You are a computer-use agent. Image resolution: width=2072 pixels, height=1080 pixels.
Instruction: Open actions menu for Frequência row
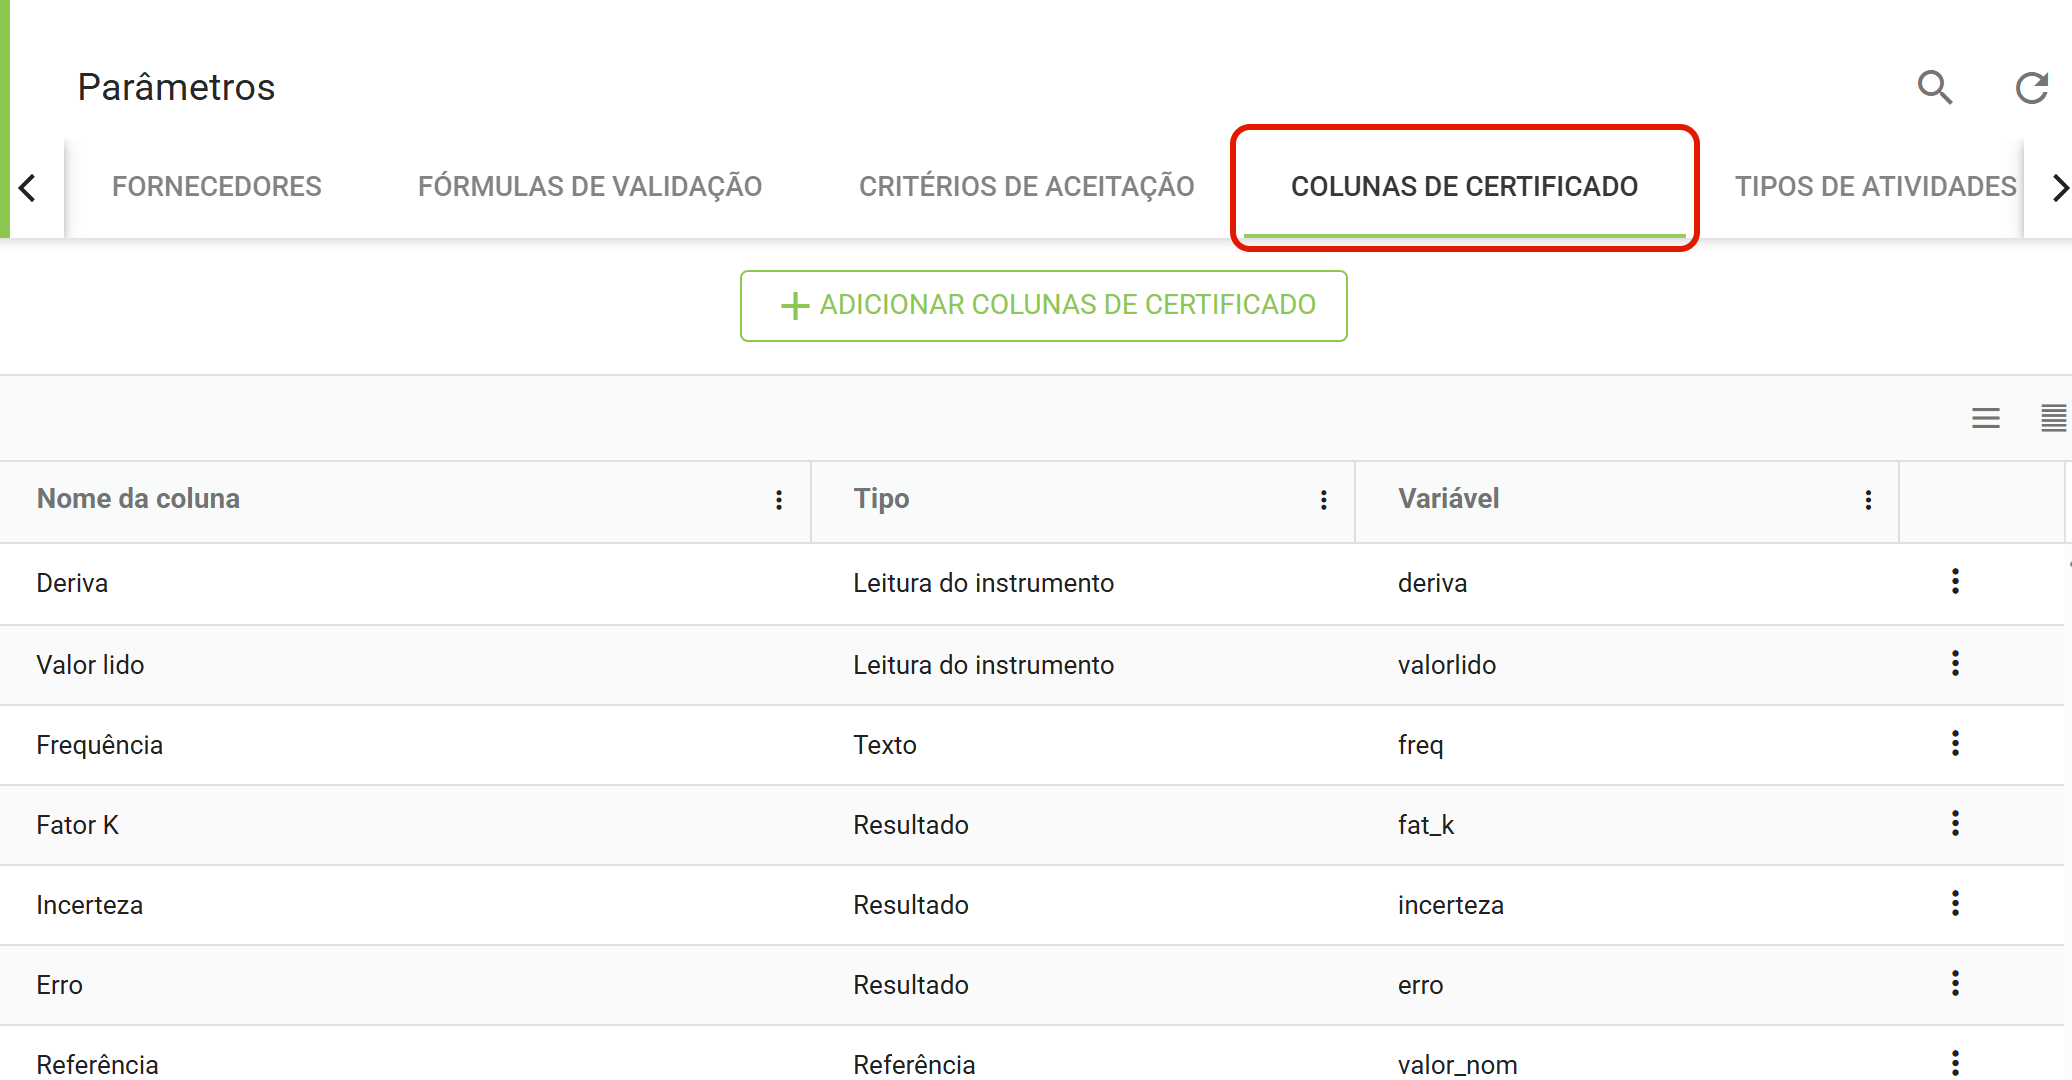click(x=1955, y=743)
